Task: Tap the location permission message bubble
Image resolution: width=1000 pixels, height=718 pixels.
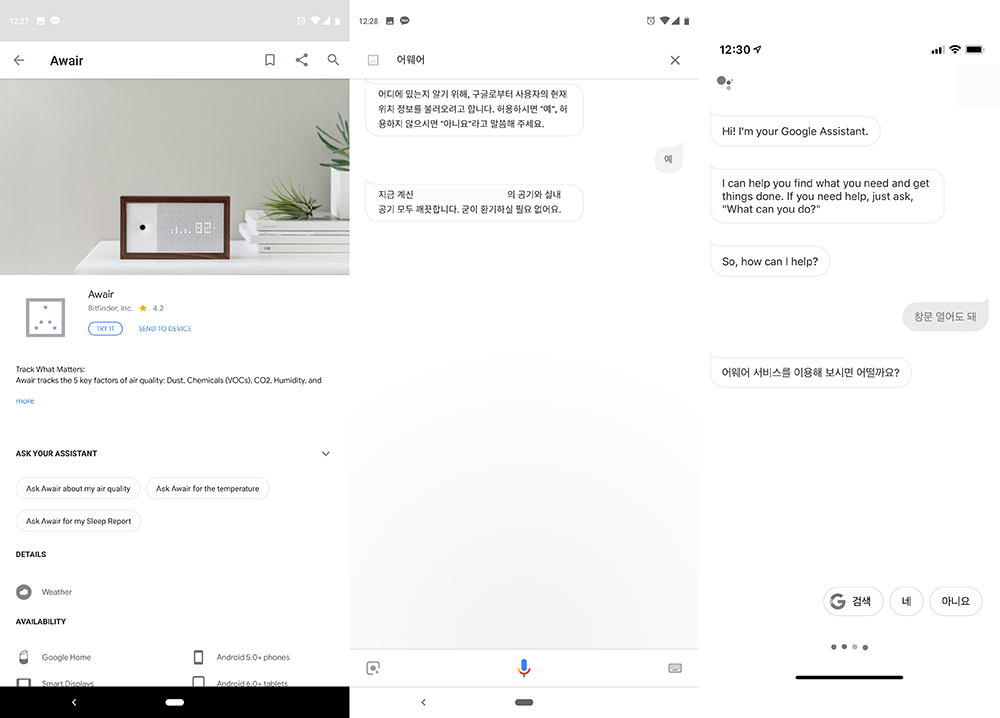Action: pos(474,109)
